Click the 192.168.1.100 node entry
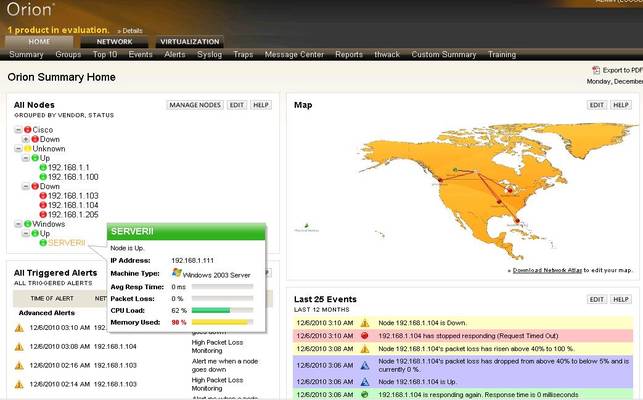Viewport: 643px width, 400px height. (x=73, y=177)
